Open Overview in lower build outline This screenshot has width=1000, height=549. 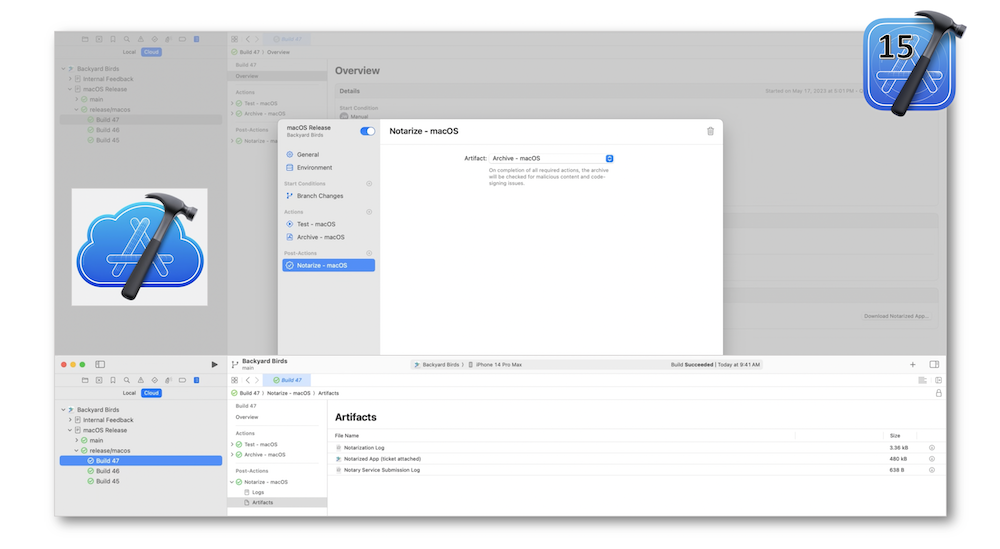[247, 417]
